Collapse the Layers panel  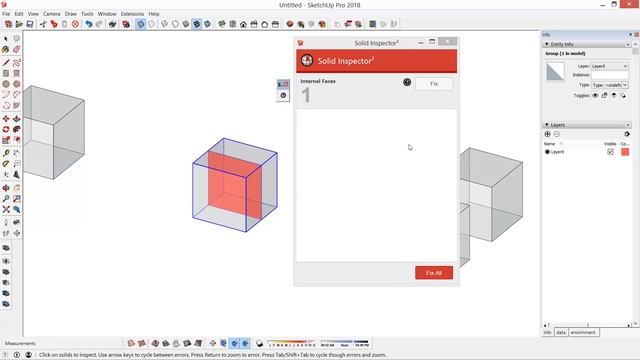547,124
